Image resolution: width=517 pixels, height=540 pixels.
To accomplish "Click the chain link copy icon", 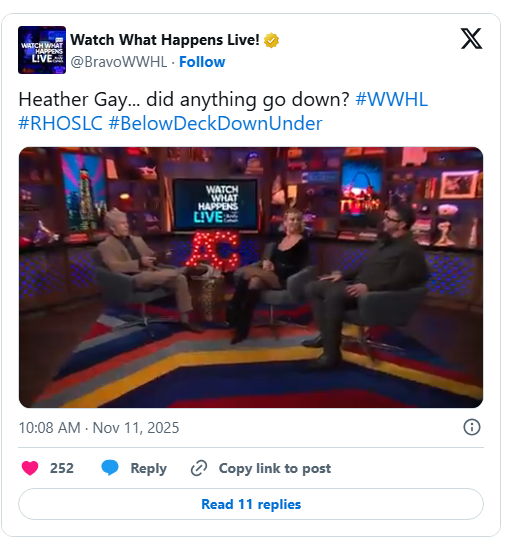I will [199, 468].
